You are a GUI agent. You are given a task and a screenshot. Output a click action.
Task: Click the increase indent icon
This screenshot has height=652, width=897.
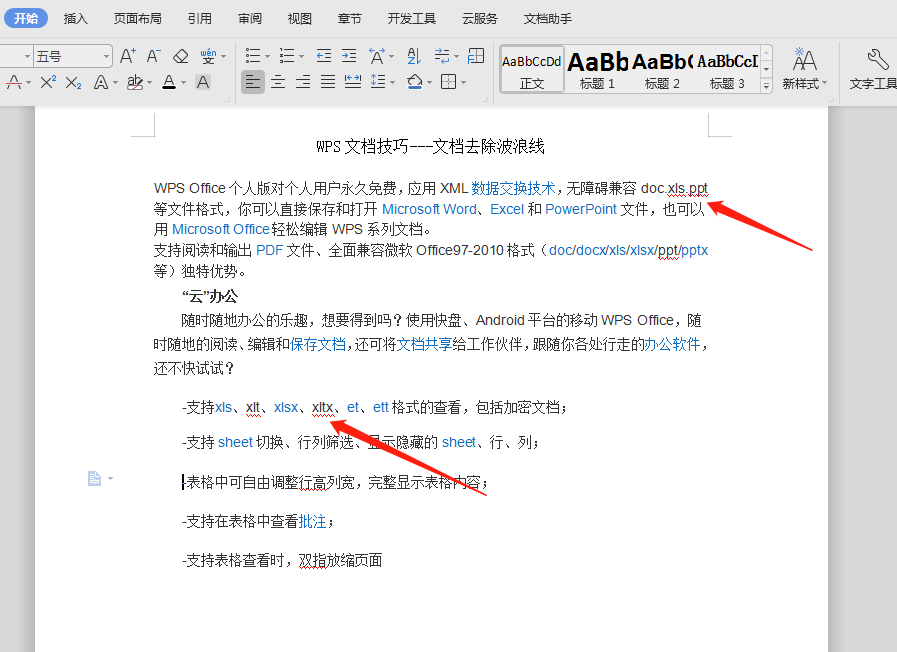[x=349, y=56]
